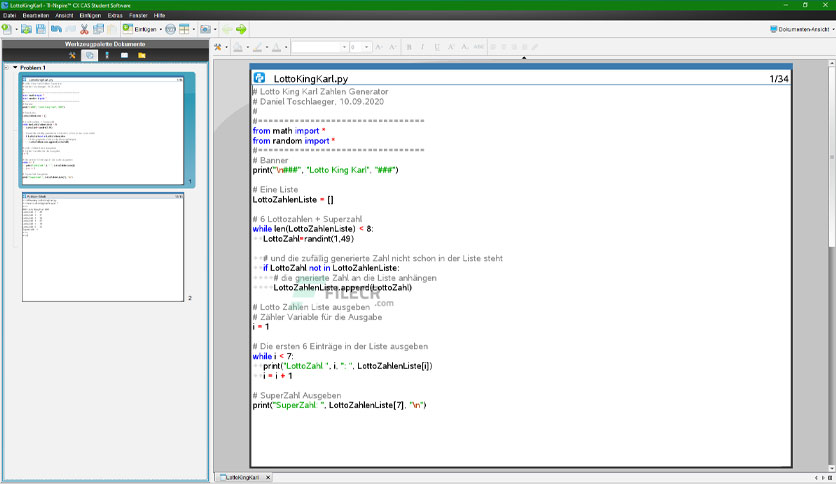Image resolution: width=836 pixels, height=484 pixels.
Task: Toggle italic formatting
Action: [x=423, y=47]
